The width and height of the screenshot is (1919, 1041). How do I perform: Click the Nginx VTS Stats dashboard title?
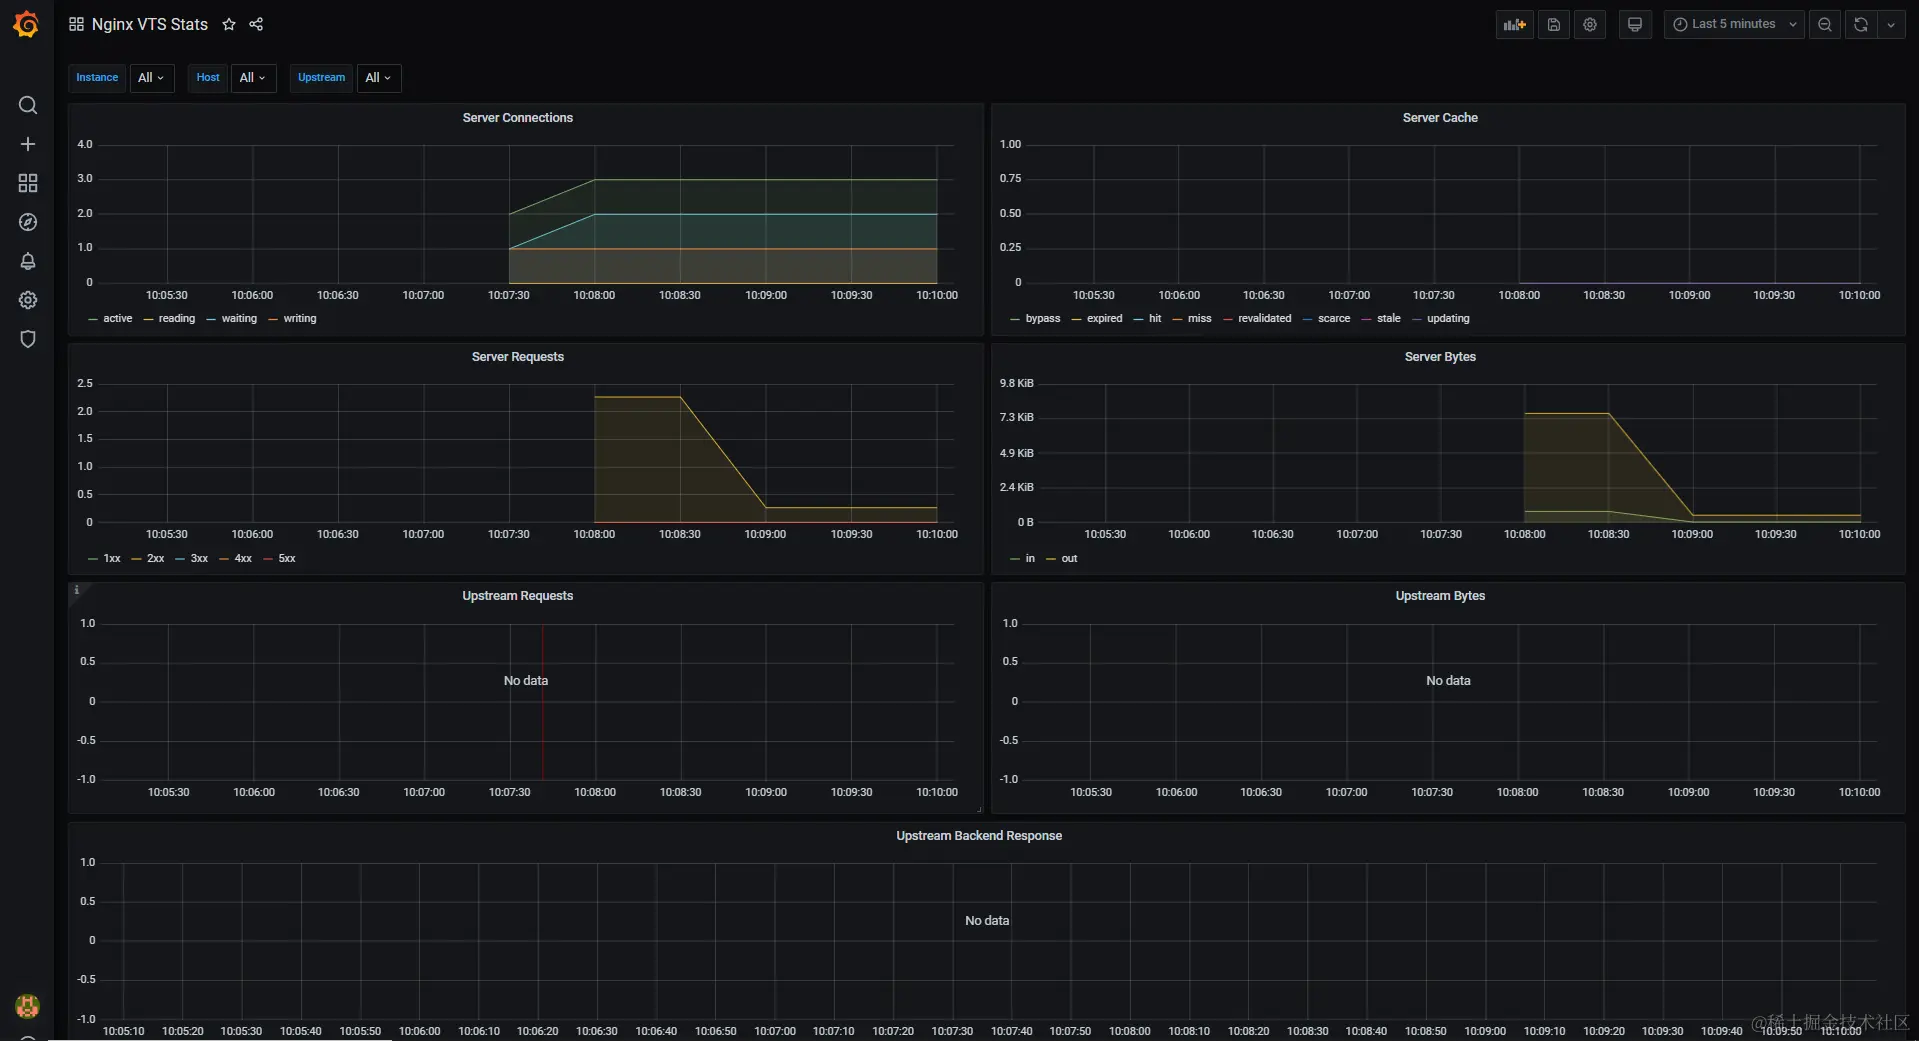[150, 24]
